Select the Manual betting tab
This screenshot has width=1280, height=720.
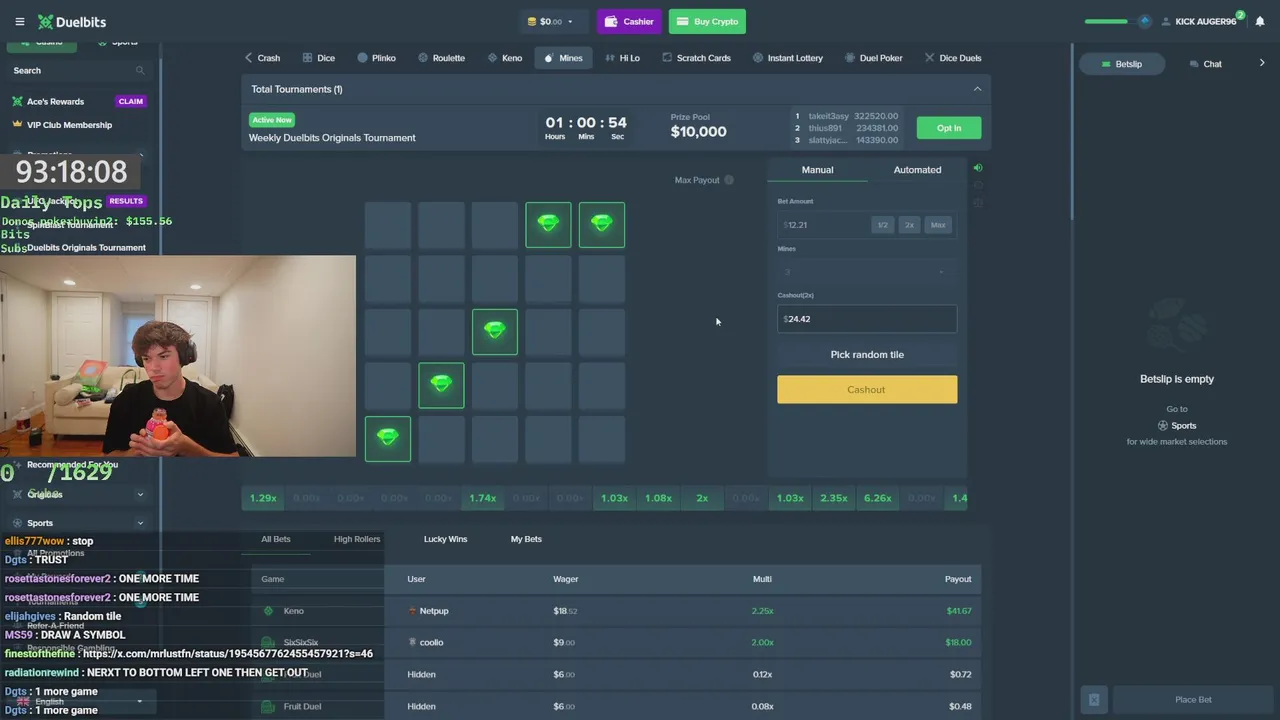click(x=817, y=170)
